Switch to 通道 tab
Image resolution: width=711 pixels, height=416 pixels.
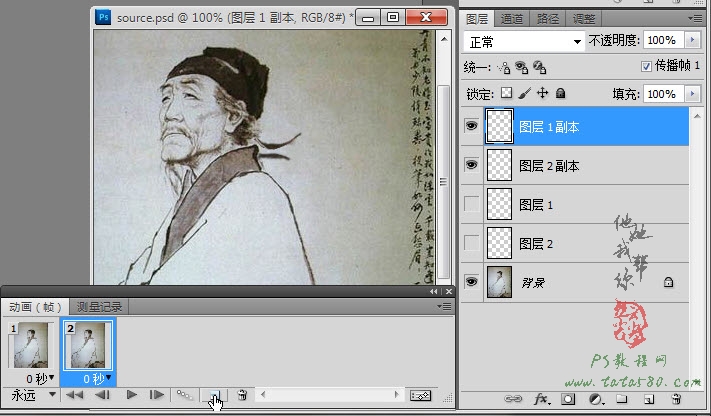pos(512,19)
